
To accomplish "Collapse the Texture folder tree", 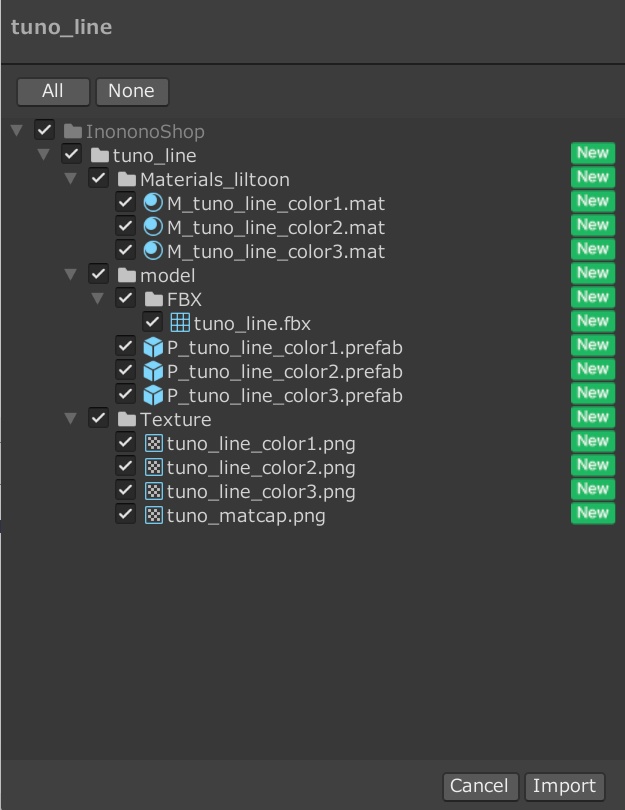I will [x=71, y=419].
